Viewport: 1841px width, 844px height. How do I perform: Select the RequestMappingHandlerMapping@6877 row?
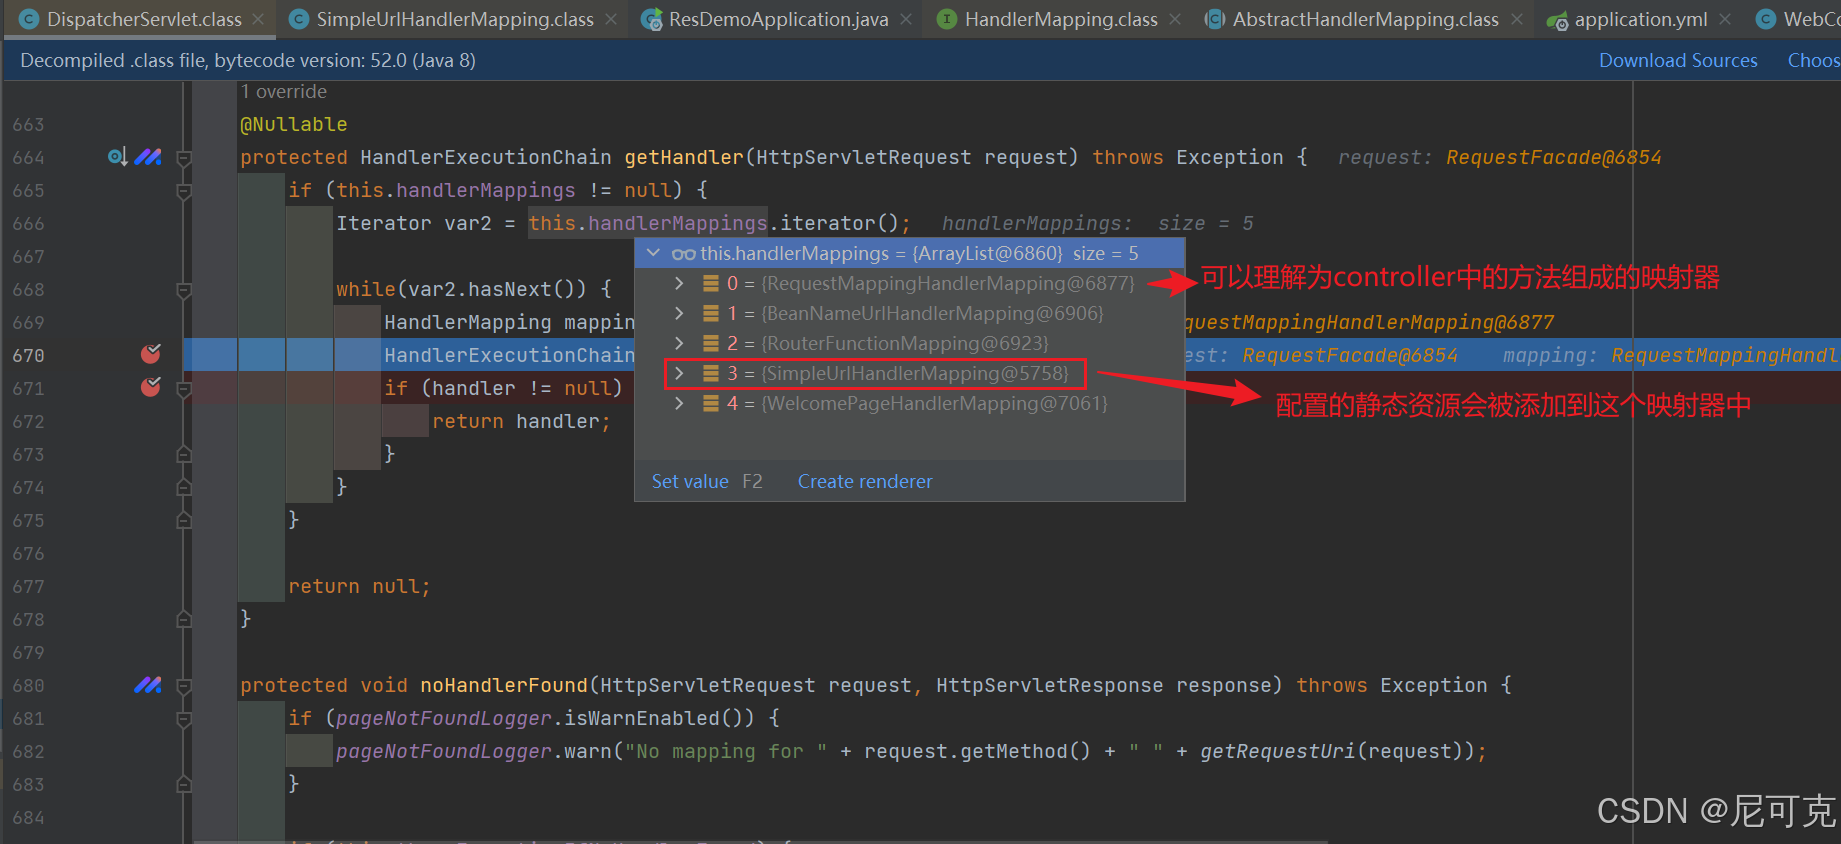(x=909, y=283)
